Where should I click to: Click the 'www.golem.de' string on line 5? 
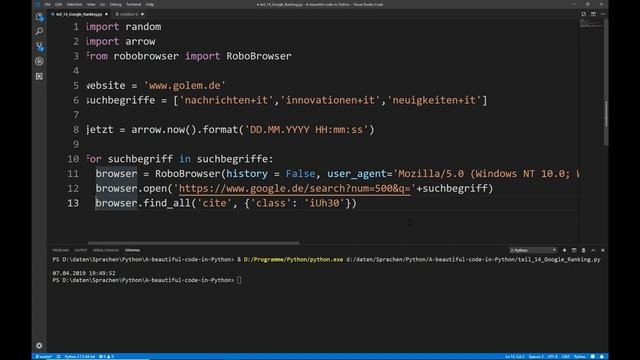coord(184,86)
